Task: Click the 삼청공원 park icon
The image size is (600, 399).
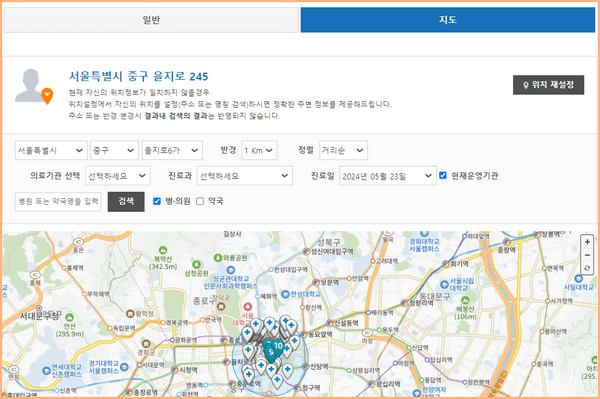Action: click(197, 264)
